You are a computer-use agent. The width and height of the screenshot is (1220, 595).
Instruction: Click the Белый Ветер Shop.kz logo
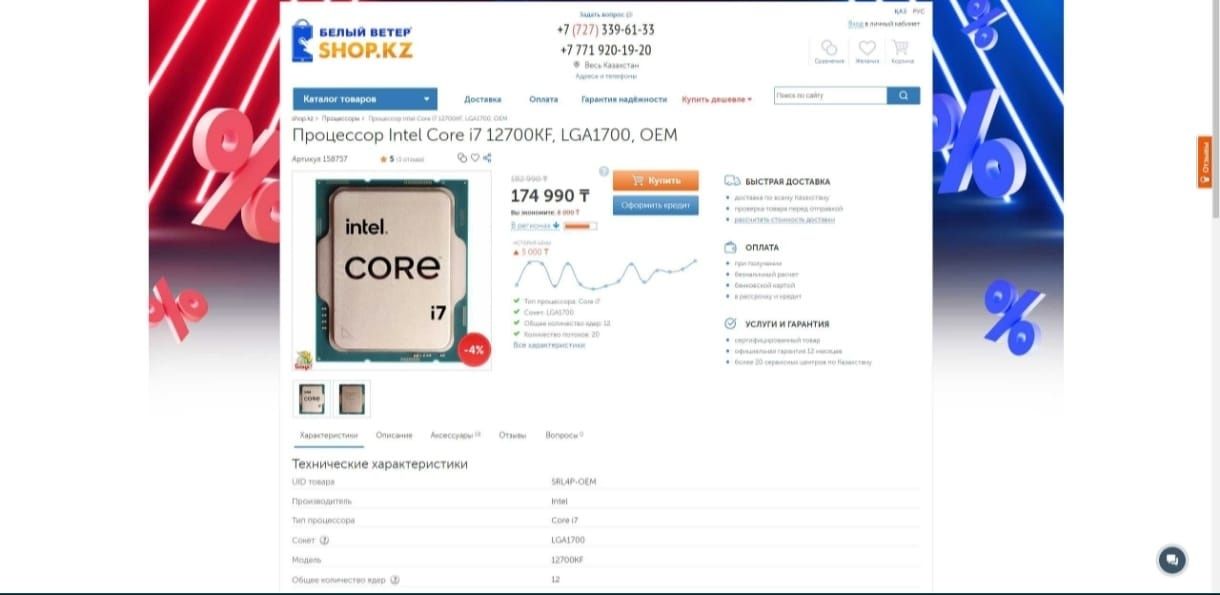(x=352, y=42)
